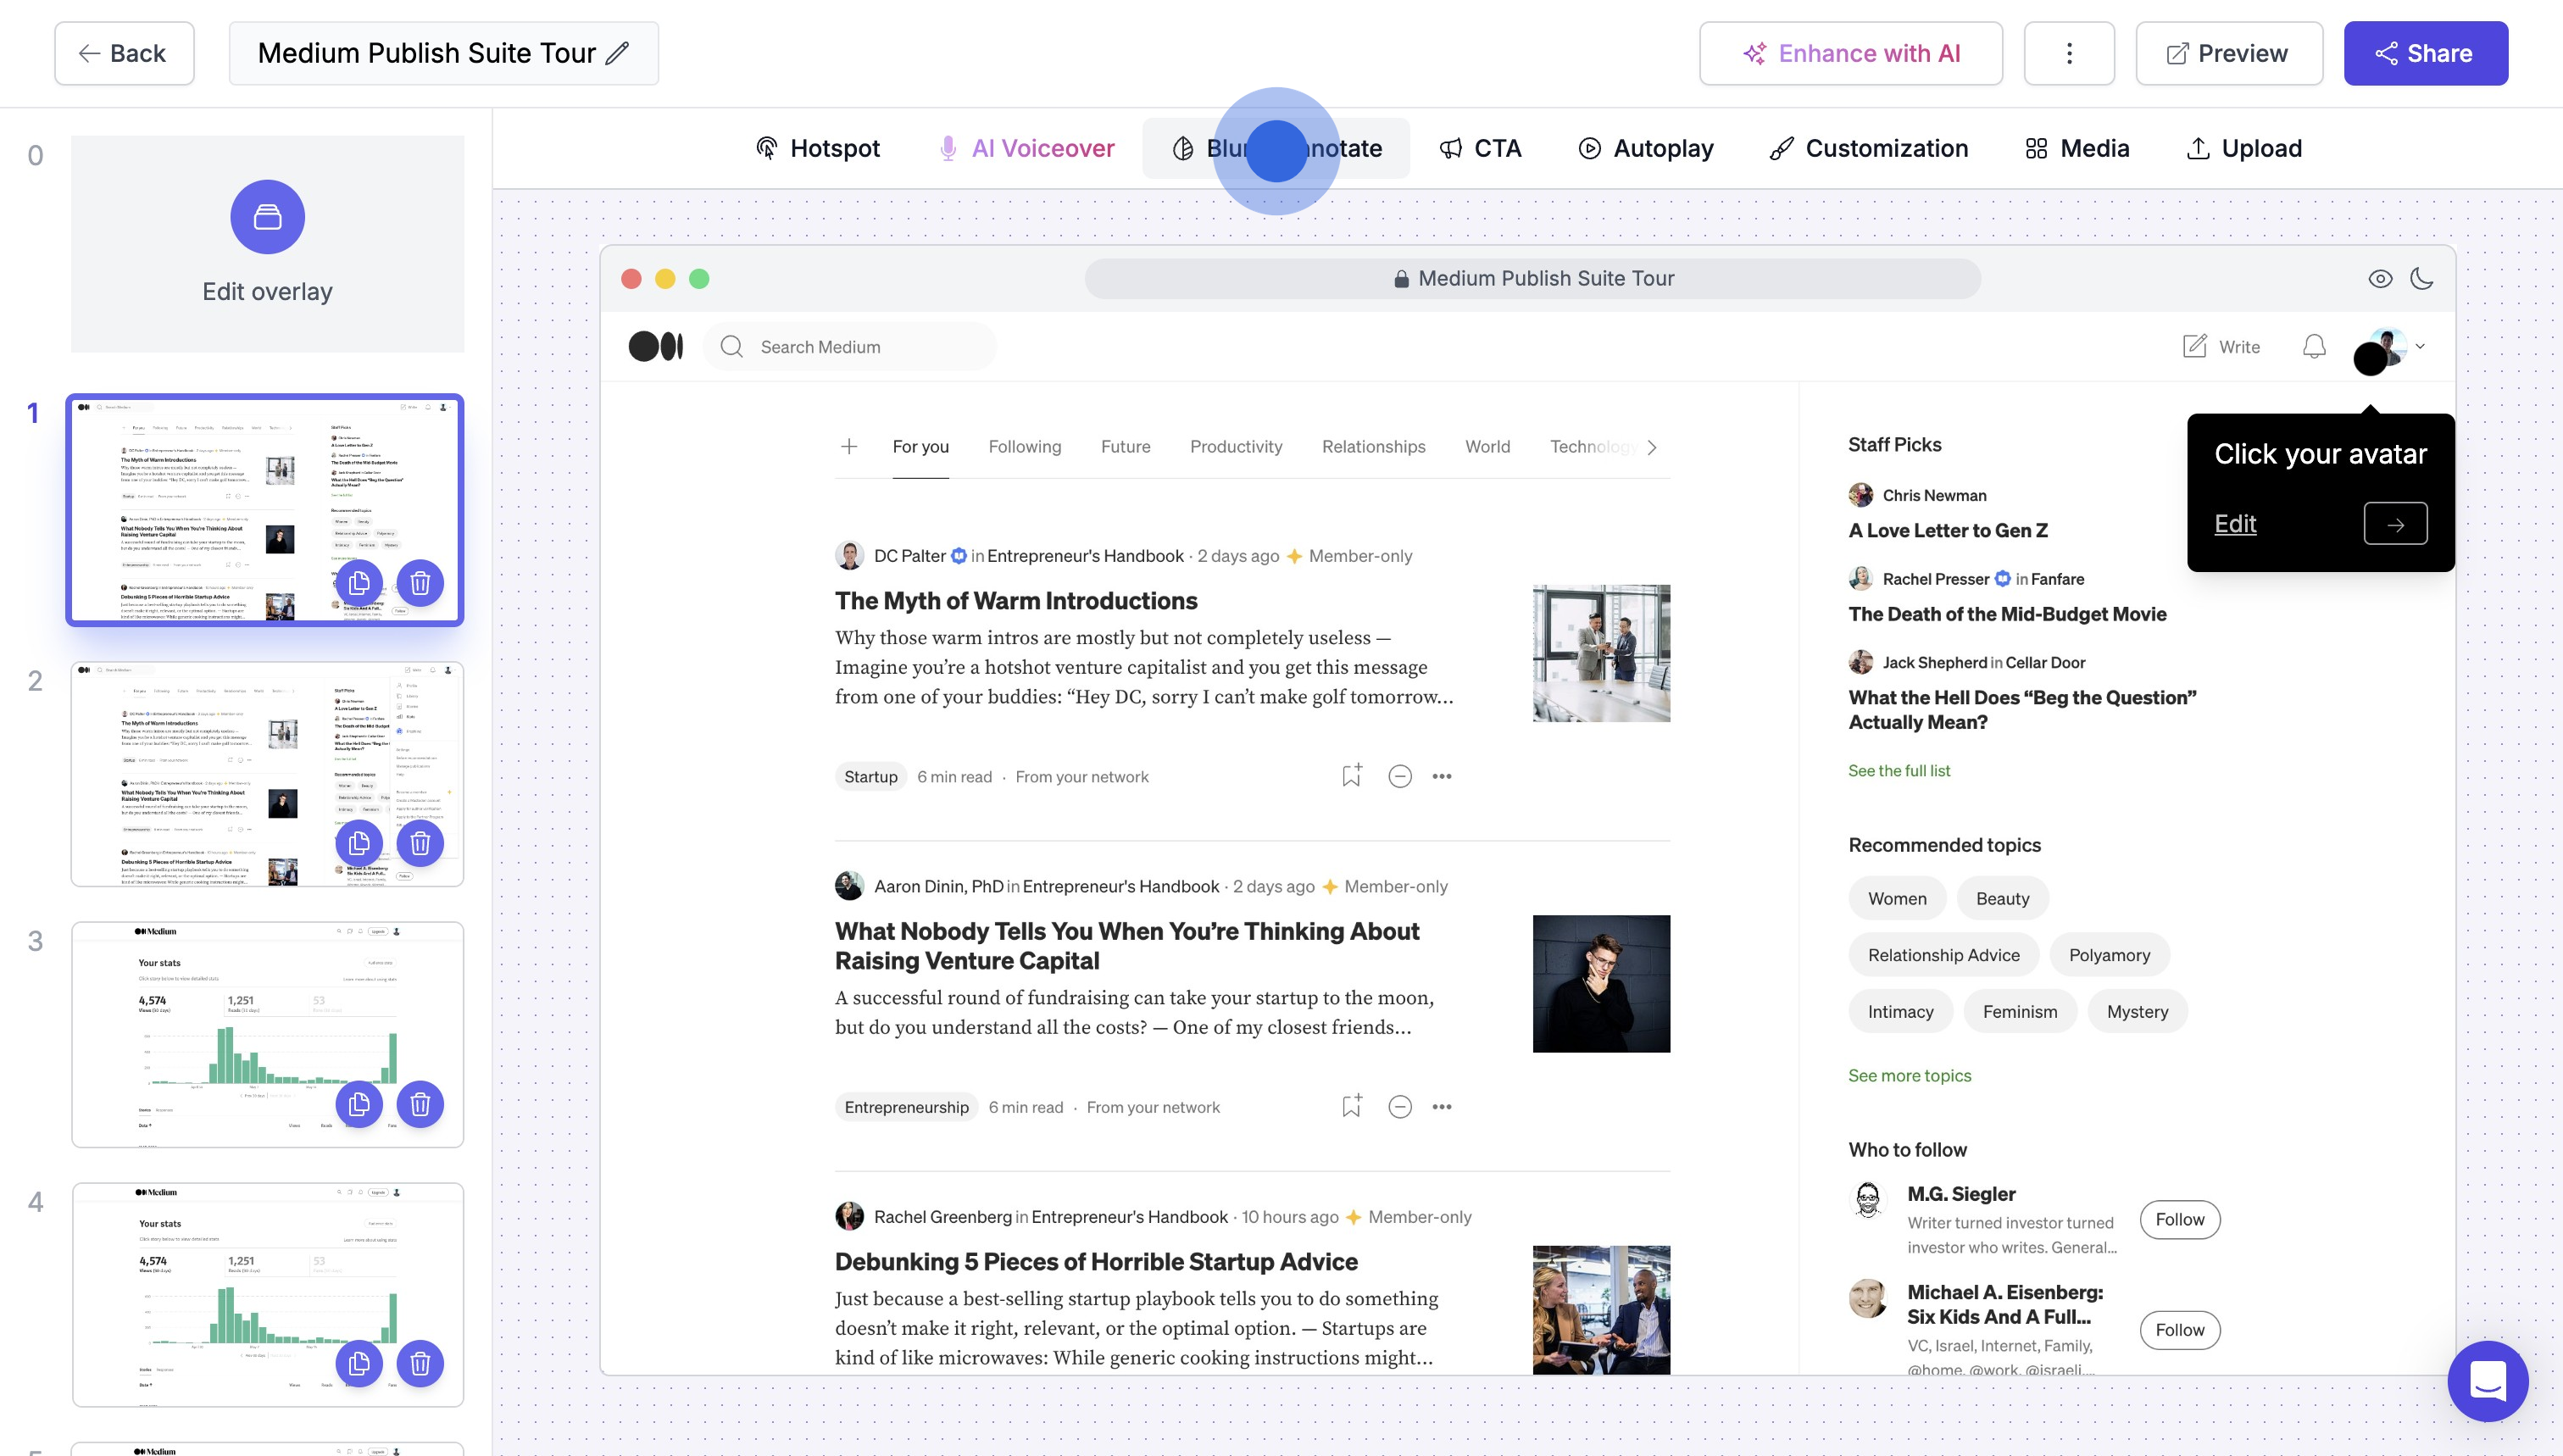Expand the avatar dropdown chevron
The height and width of the screenshot is (1456, 2563).
(2420, 346)
